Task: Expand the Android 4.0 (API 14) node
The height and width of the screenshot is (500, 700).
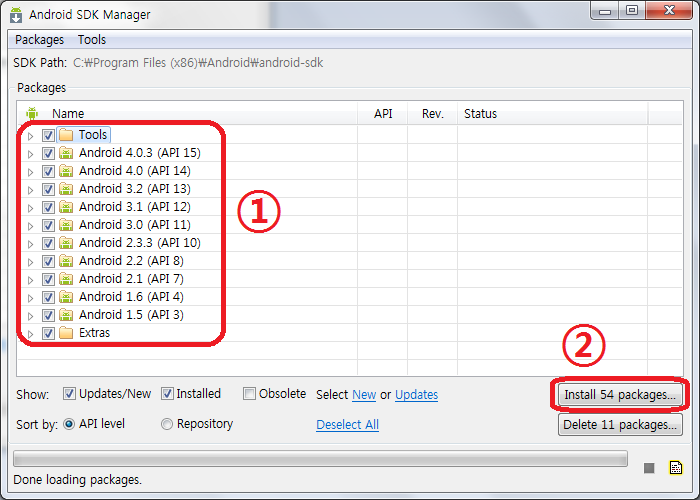Action: pyautogui.click(x=30, y=172)
